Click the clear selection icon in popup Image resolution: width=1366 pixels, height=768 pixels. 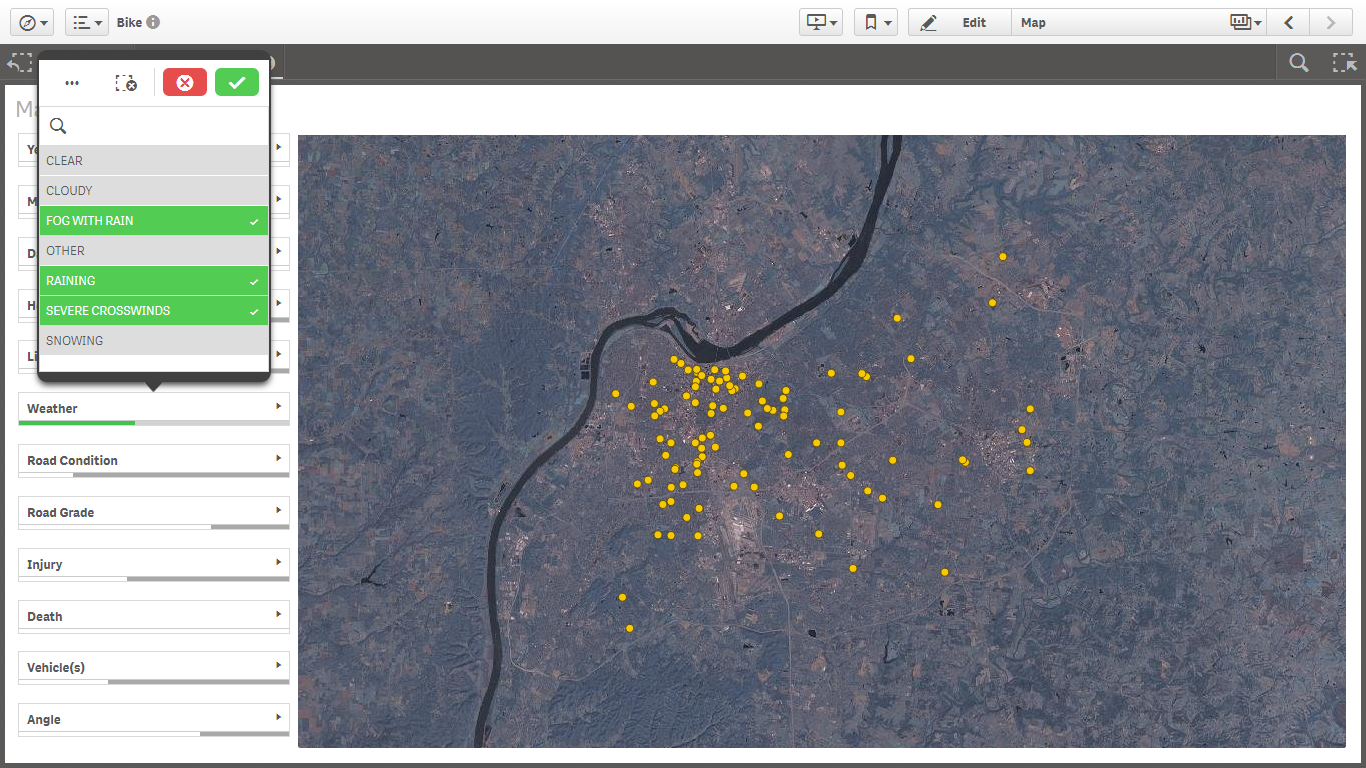tap(126, 83)
